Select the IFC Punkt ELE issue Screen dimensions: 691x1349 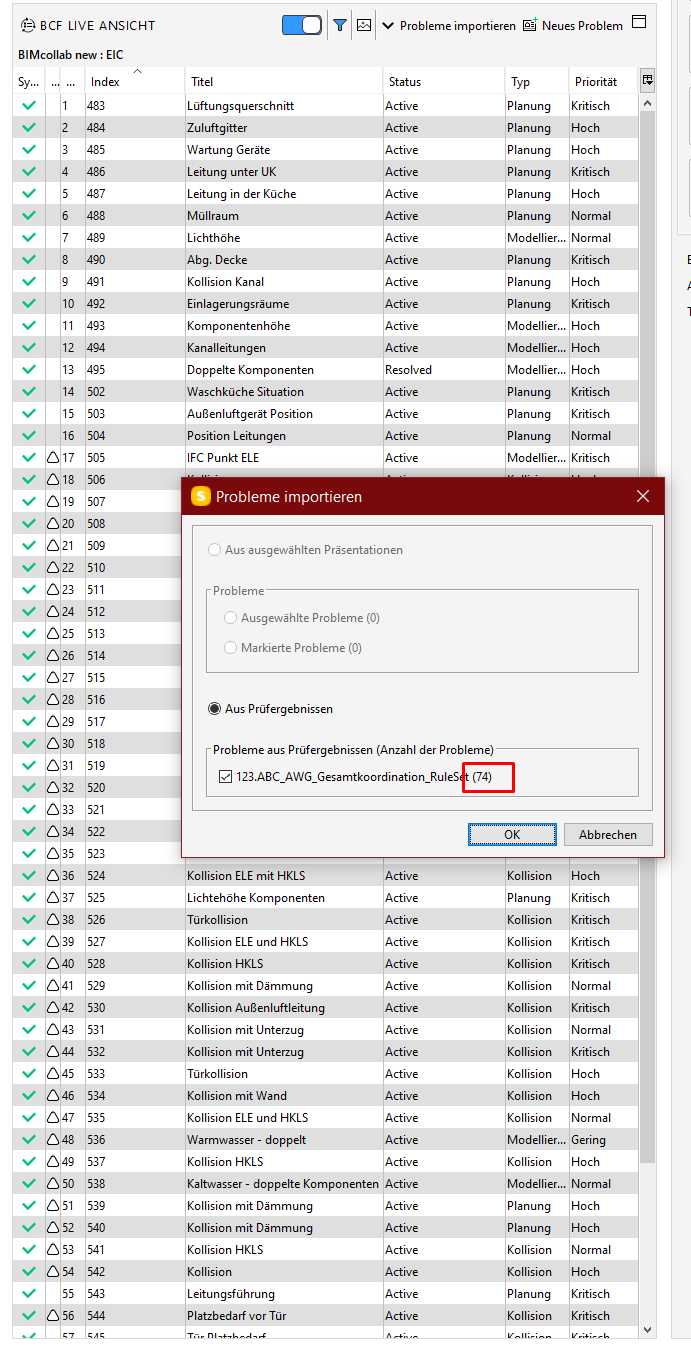223,458
